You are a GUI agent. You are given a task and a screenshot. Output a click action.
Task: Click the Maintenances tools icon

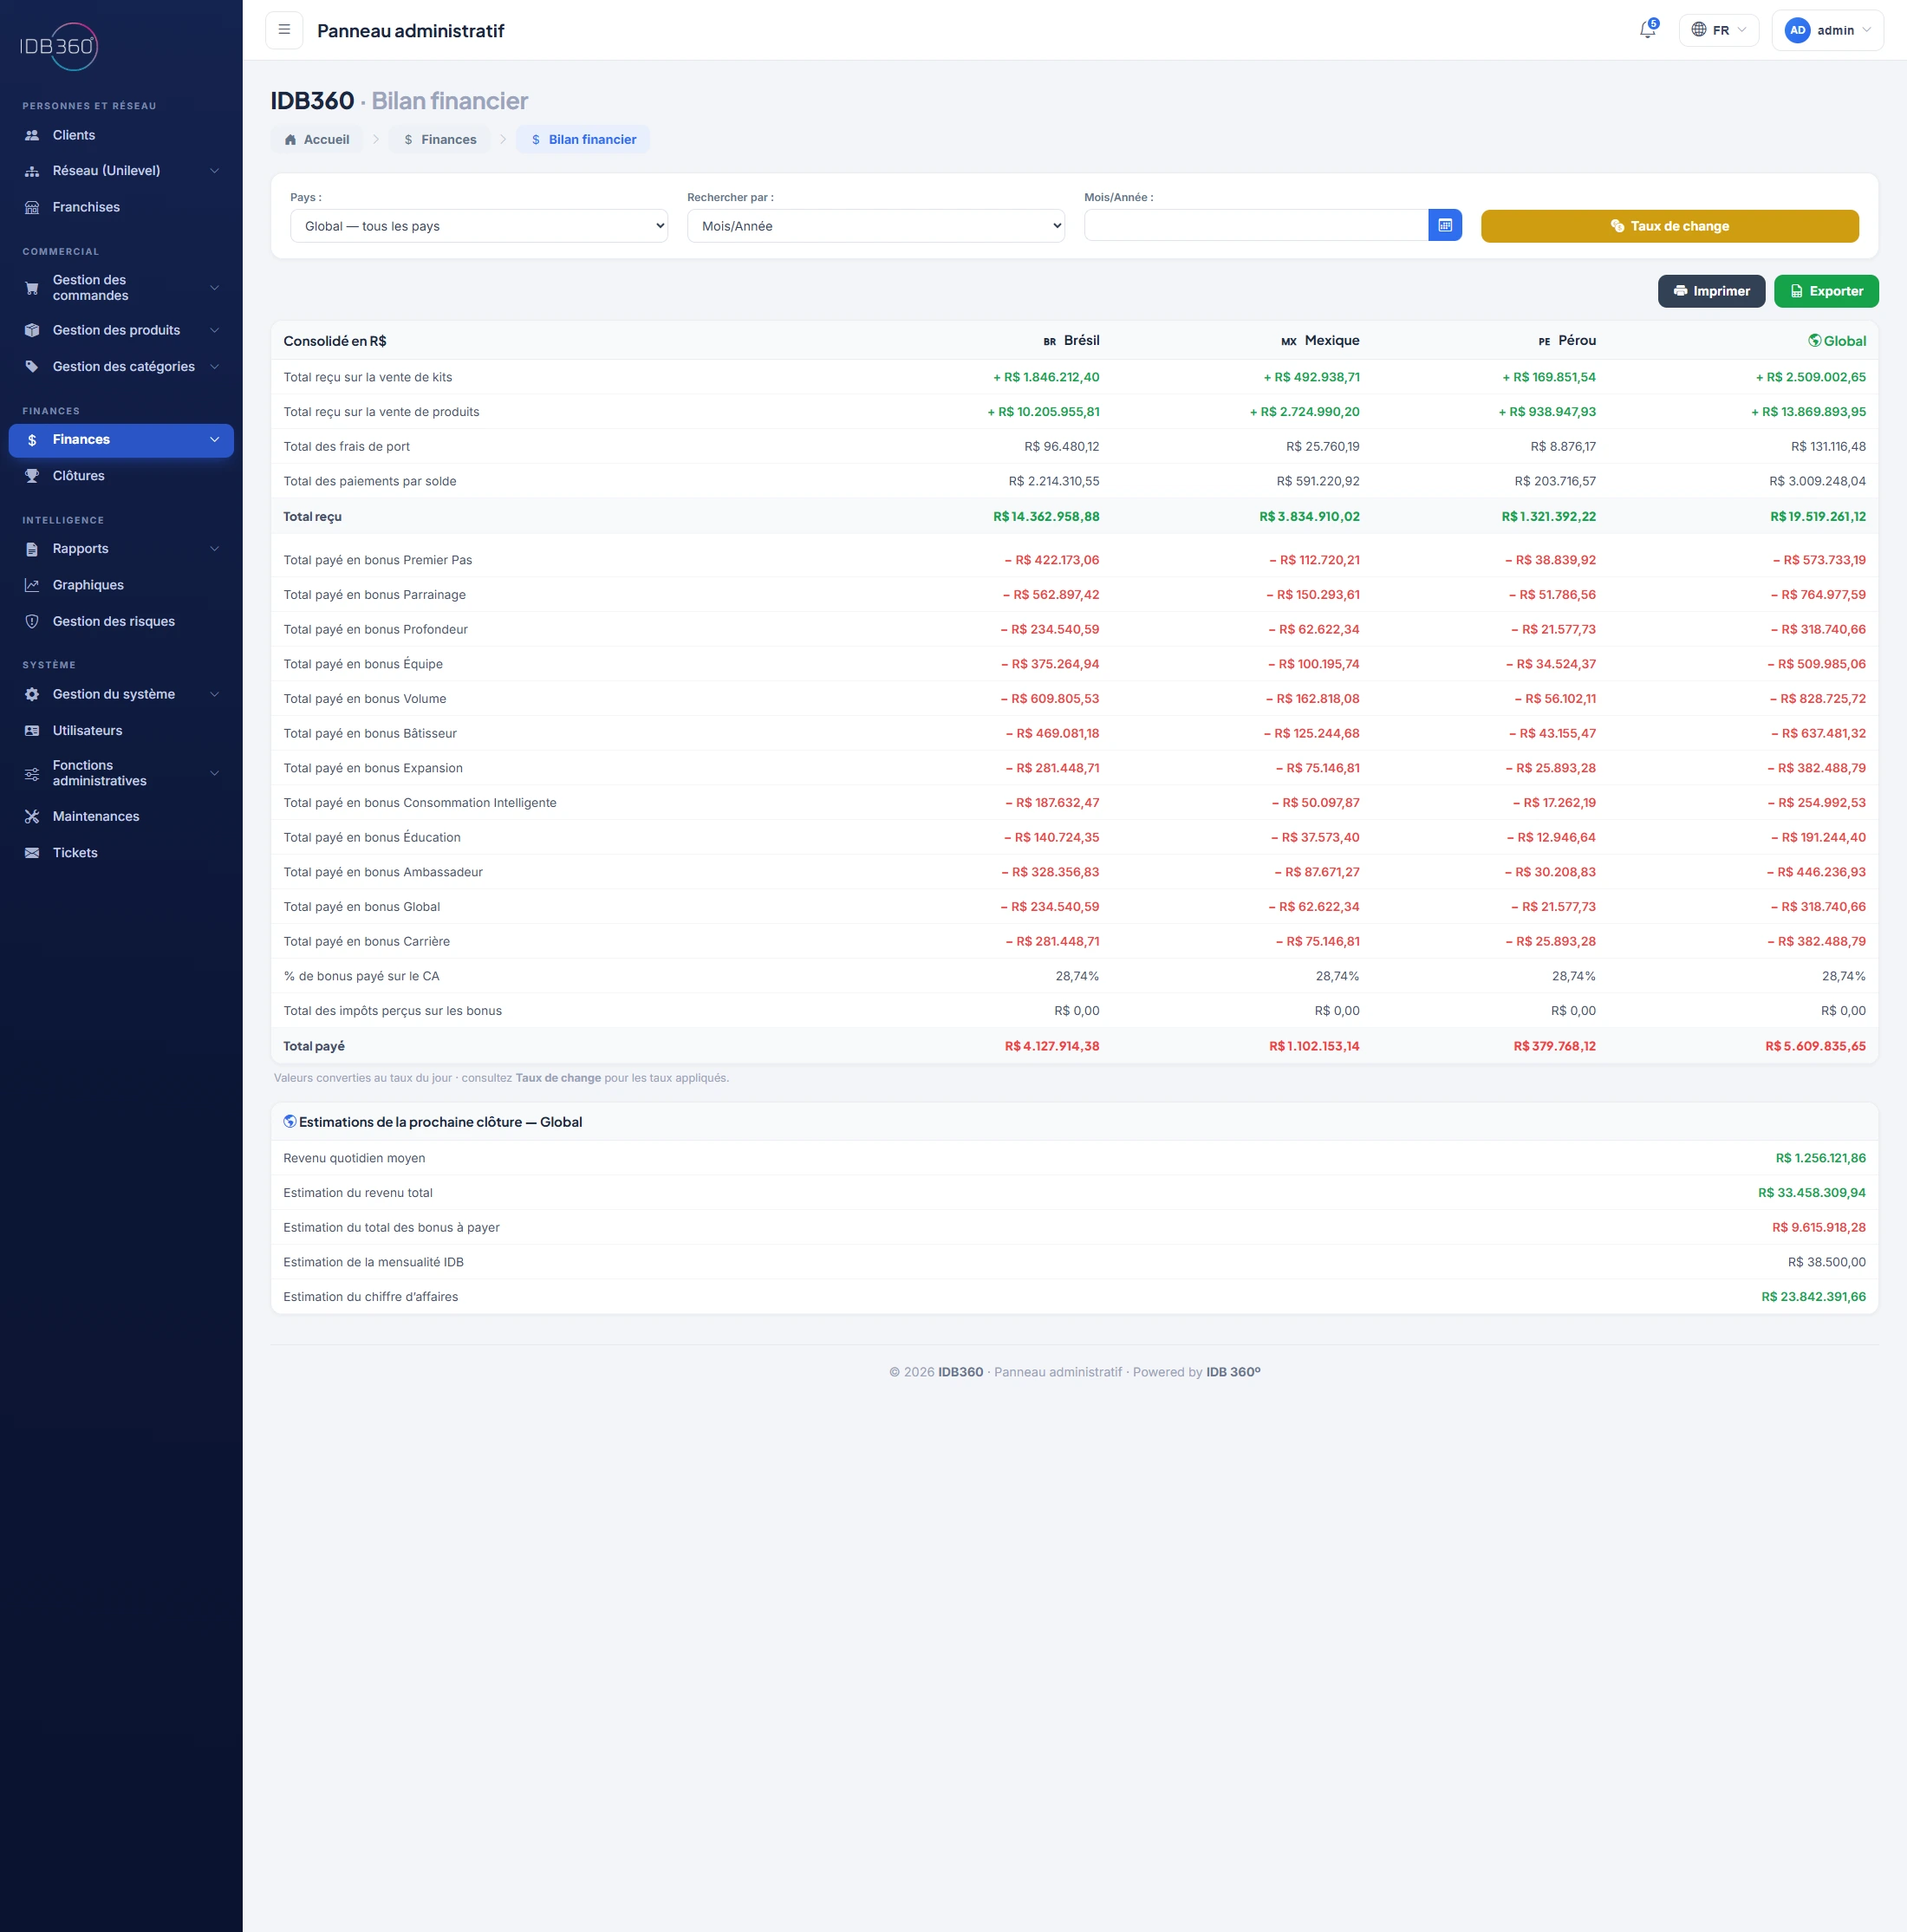coord(32,817)
